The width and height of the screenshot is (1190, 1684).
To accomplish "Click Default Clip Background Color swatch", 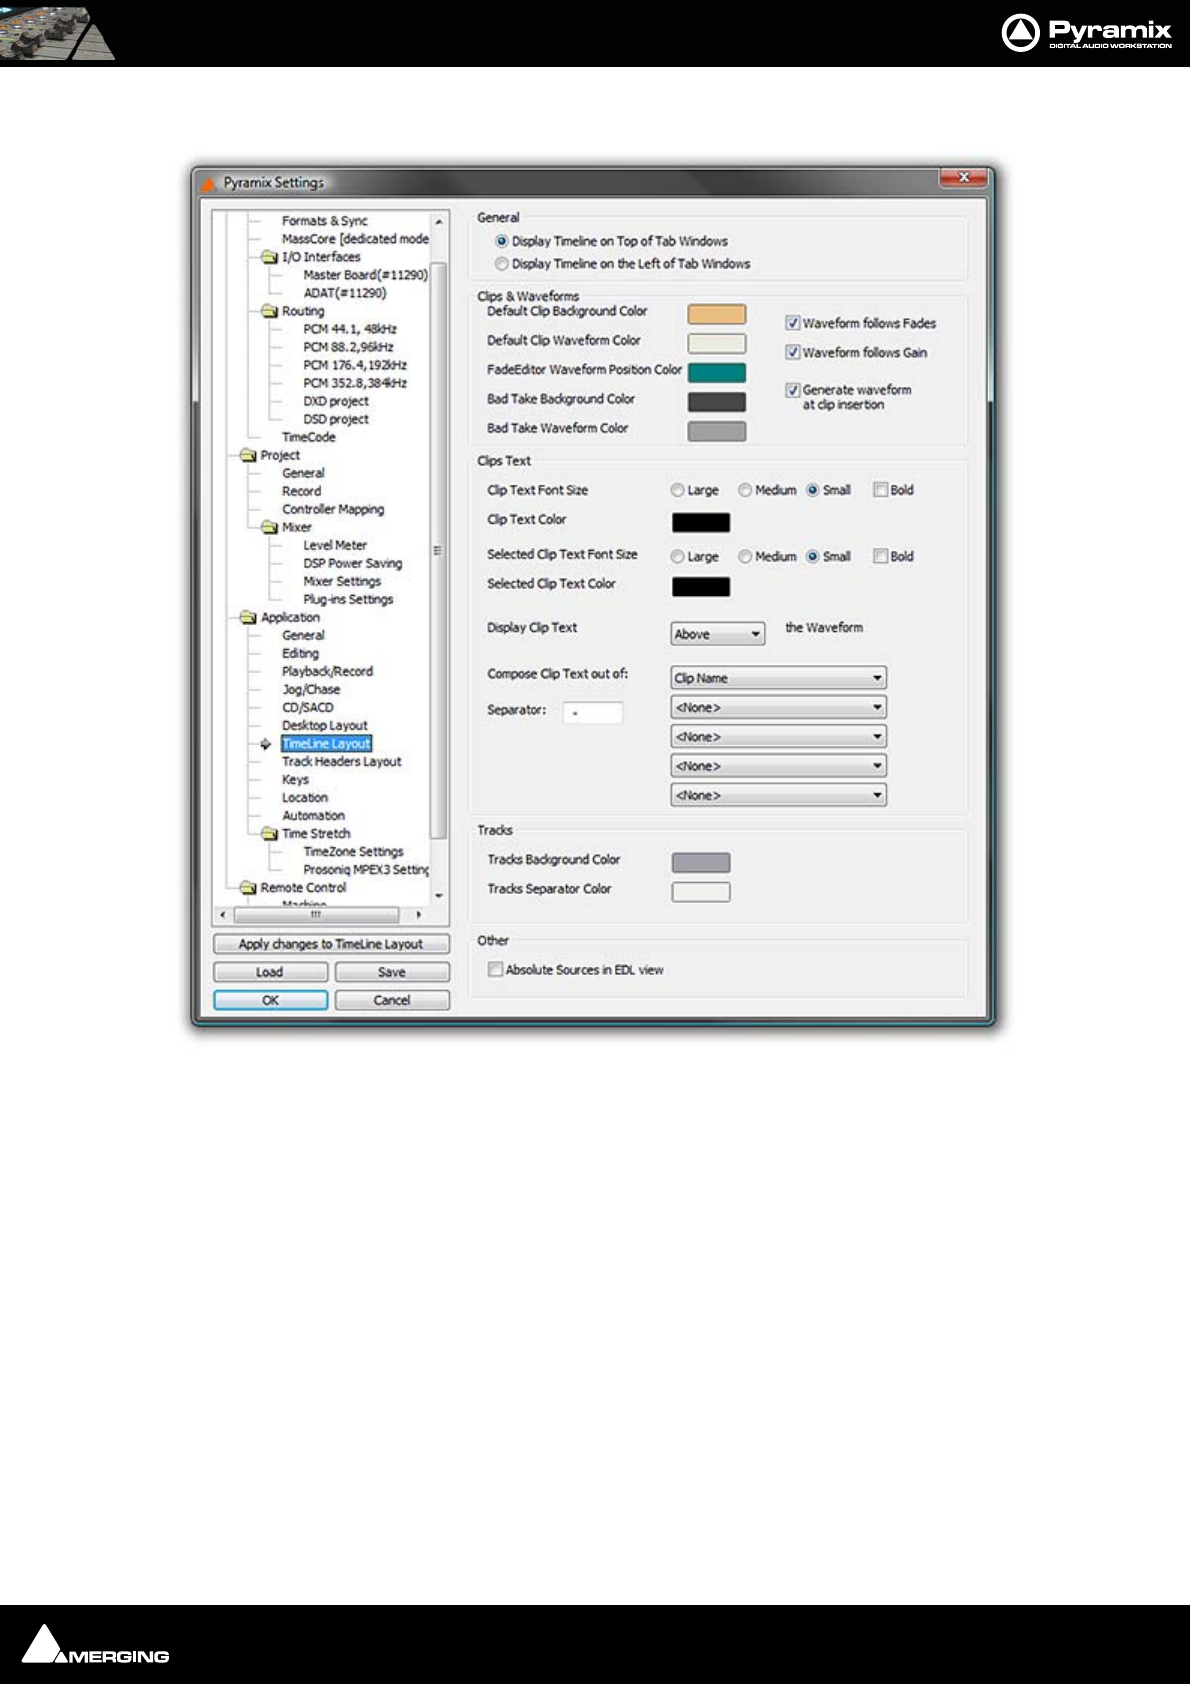I will [717, 314].
